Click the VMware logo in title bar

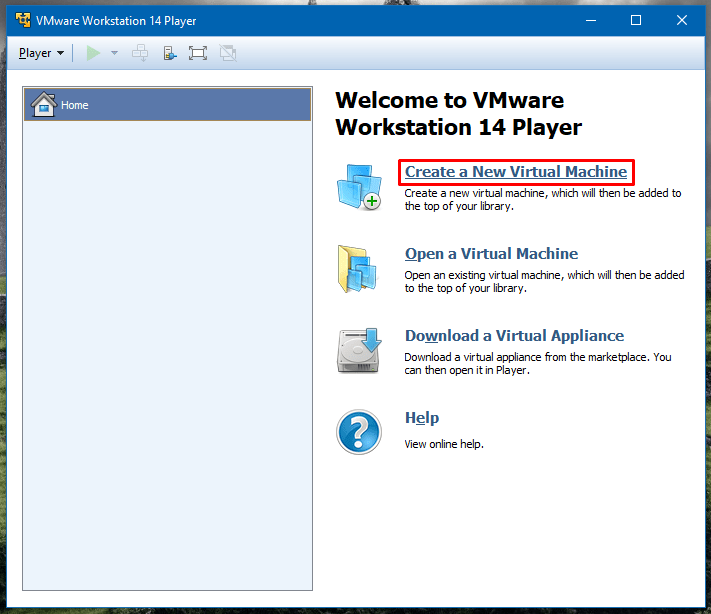click(23, 20)
